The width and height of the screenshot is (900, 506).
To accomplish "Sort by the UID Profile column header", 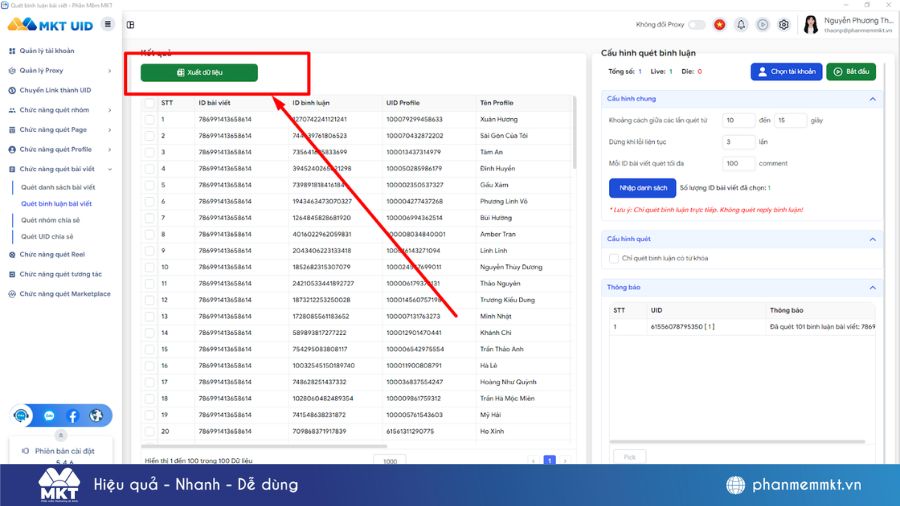I will [403, 103].
